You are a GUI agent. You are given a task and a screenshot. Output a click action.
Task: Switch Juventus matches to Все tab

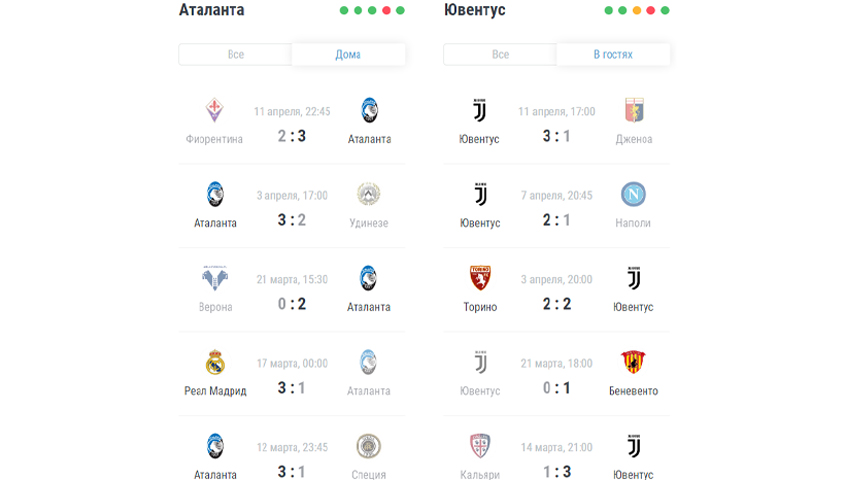(500, 54)
